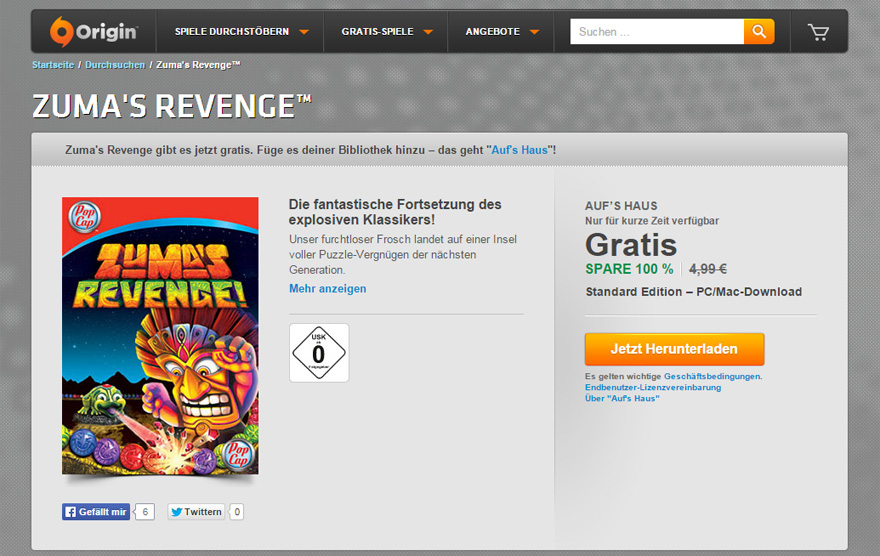
Task: Open the ANGEBOTE menu
Action: (x=493, y=31)
